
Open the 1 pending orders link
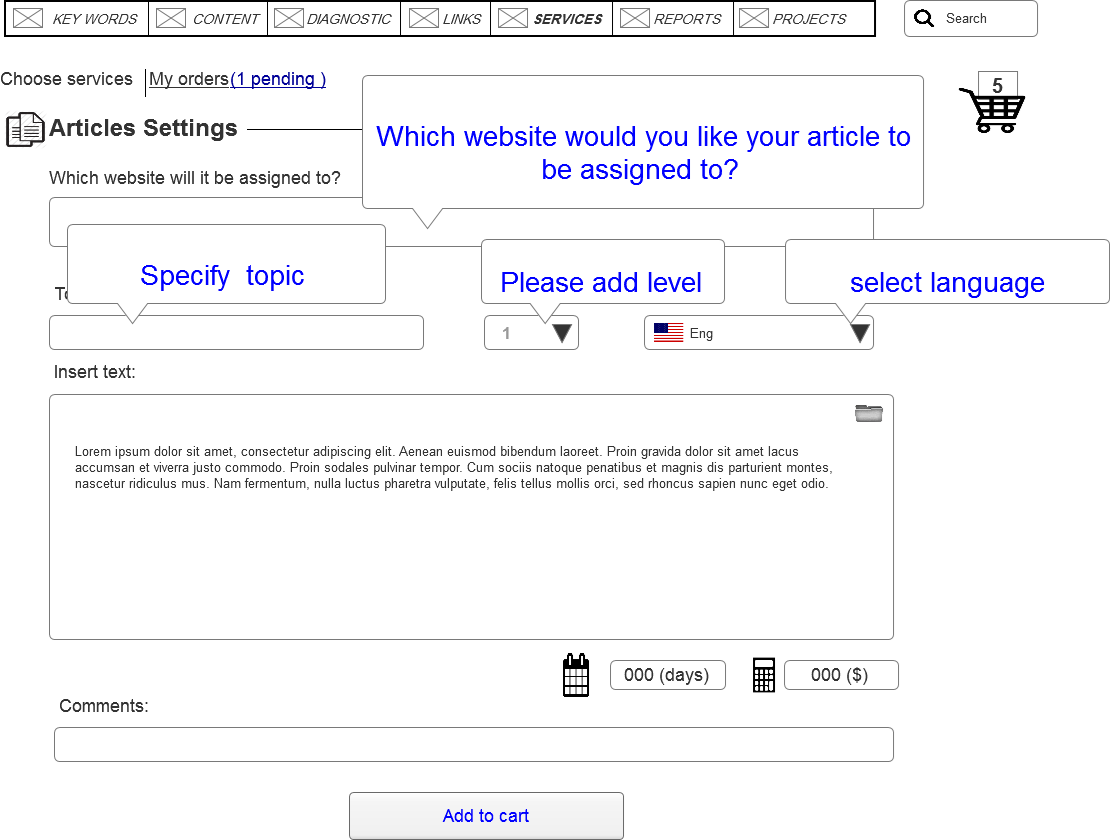click(278, 79)
